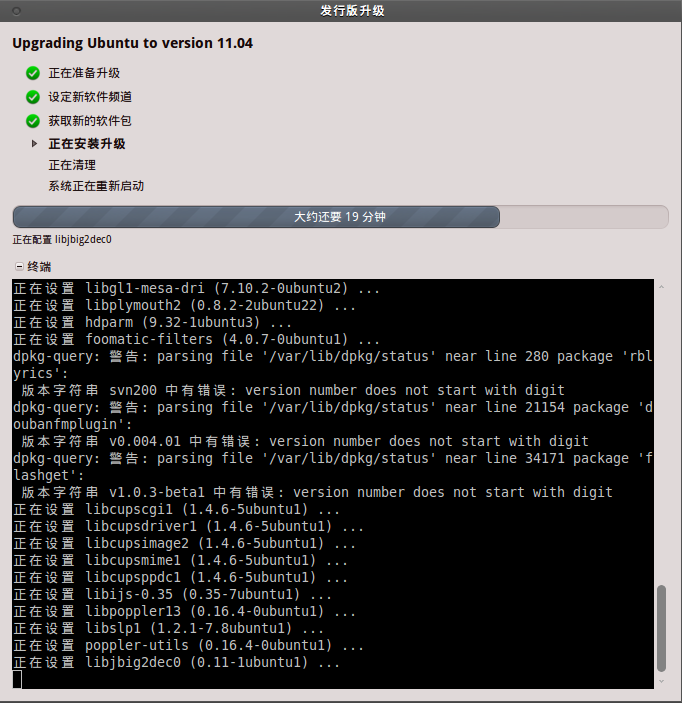Select the 正在安装升级 step label
The height and width of the screenshot is (703, 682).
point(87,144)
